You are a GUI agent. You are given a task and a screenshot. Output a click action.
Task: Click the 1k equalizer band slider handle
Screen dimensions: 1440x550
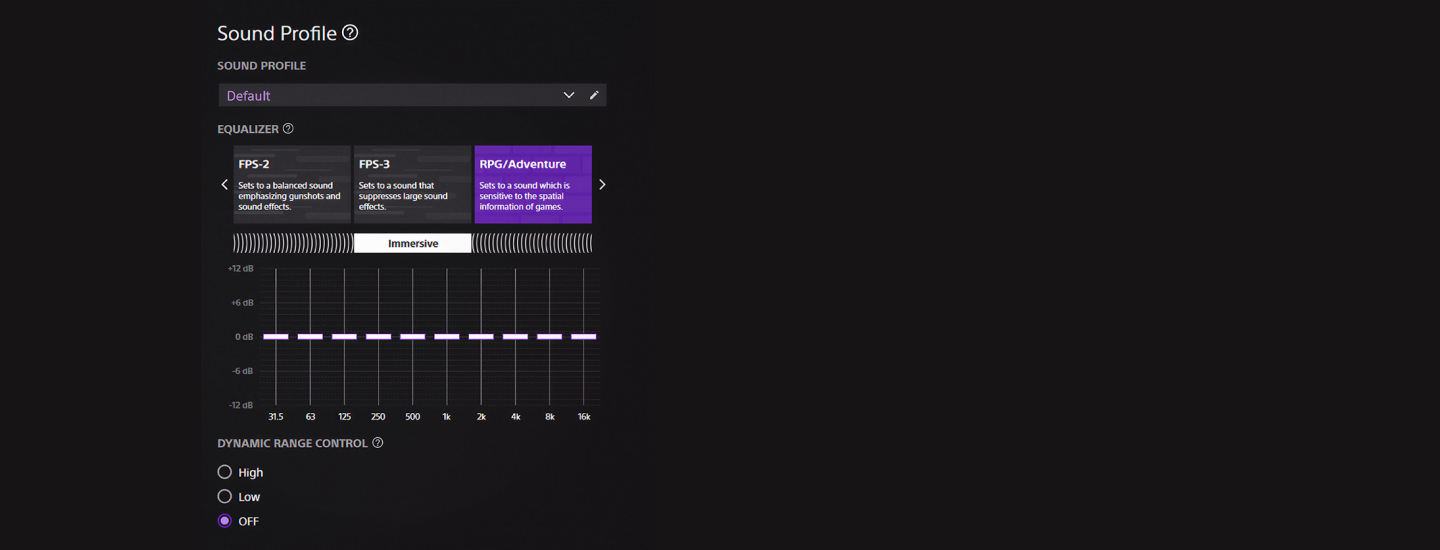pos(447,337)
